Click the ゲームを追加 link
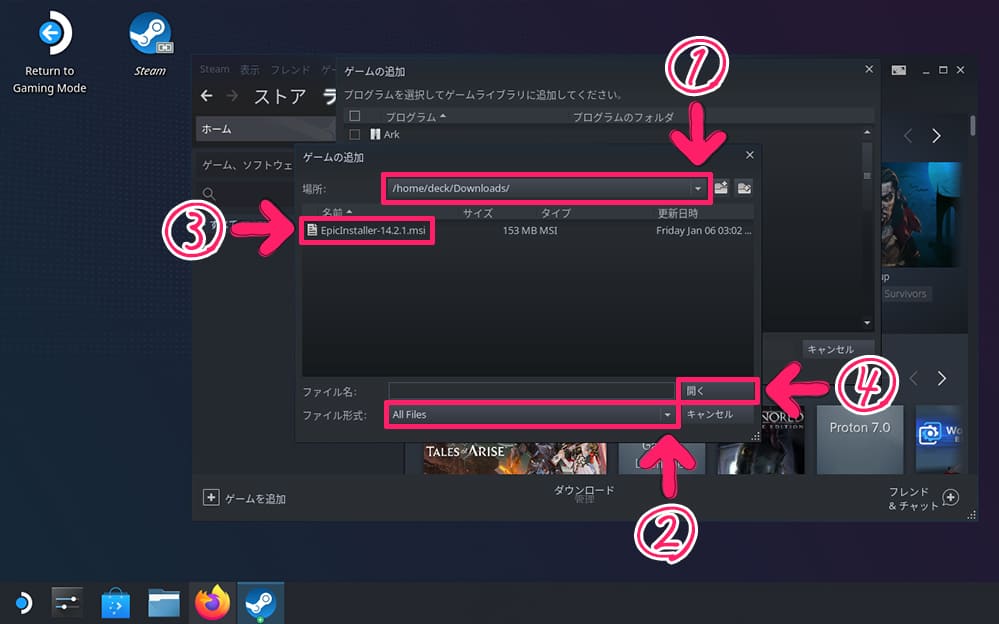This screenshot has height=624, width=999. tap(255, 498)
